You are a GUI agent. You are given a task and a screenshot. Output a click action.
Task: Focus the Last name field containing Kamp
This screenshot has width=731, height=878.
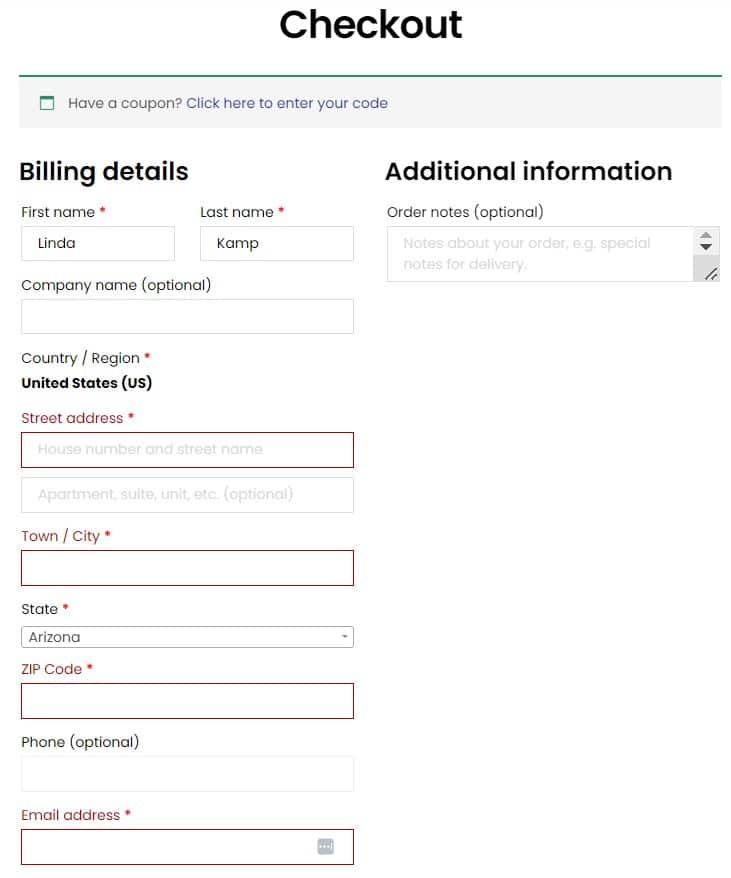click(x=277, y=243)
